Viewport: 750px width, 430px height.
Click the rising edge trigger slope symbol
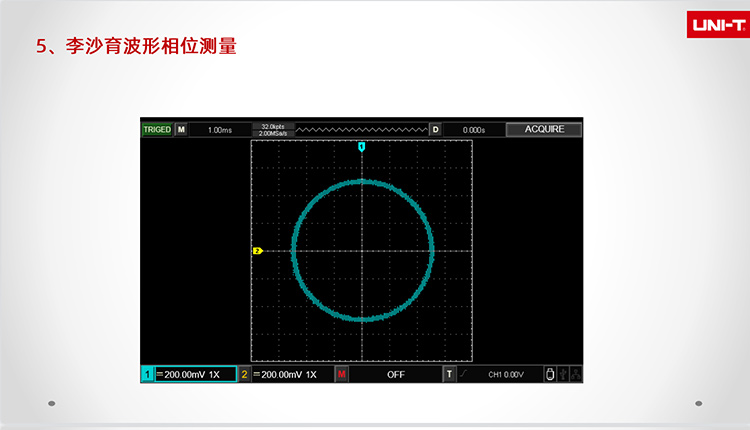pos(463,374)
